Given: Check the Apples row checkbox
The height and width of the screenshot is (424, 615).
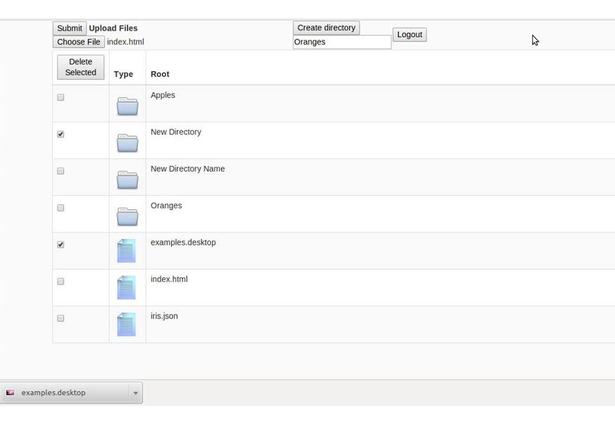Looking at the screenshot, I should 60,97.
